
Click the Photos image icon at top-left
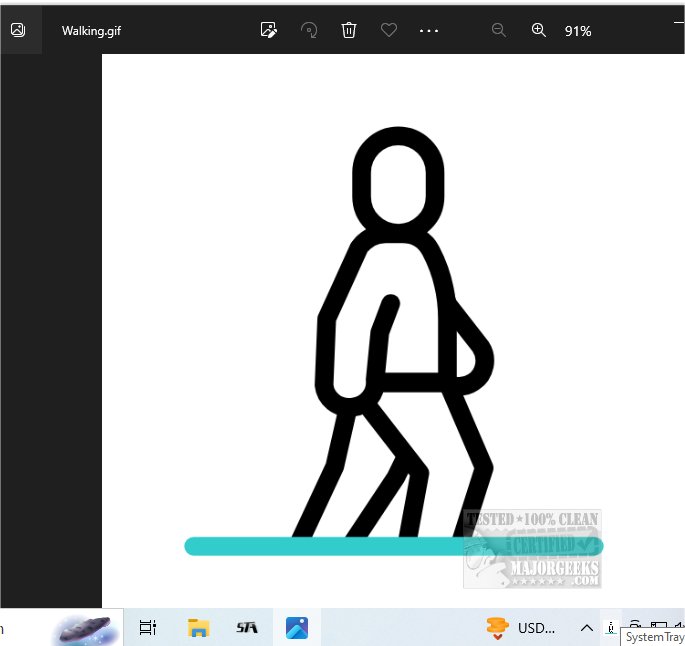pos(18,30)
